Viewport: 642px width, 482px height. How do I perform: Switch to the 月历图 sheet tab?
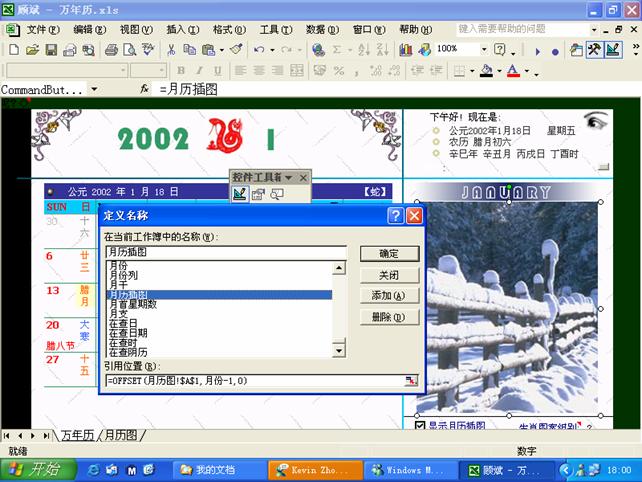tap(121, 435)
